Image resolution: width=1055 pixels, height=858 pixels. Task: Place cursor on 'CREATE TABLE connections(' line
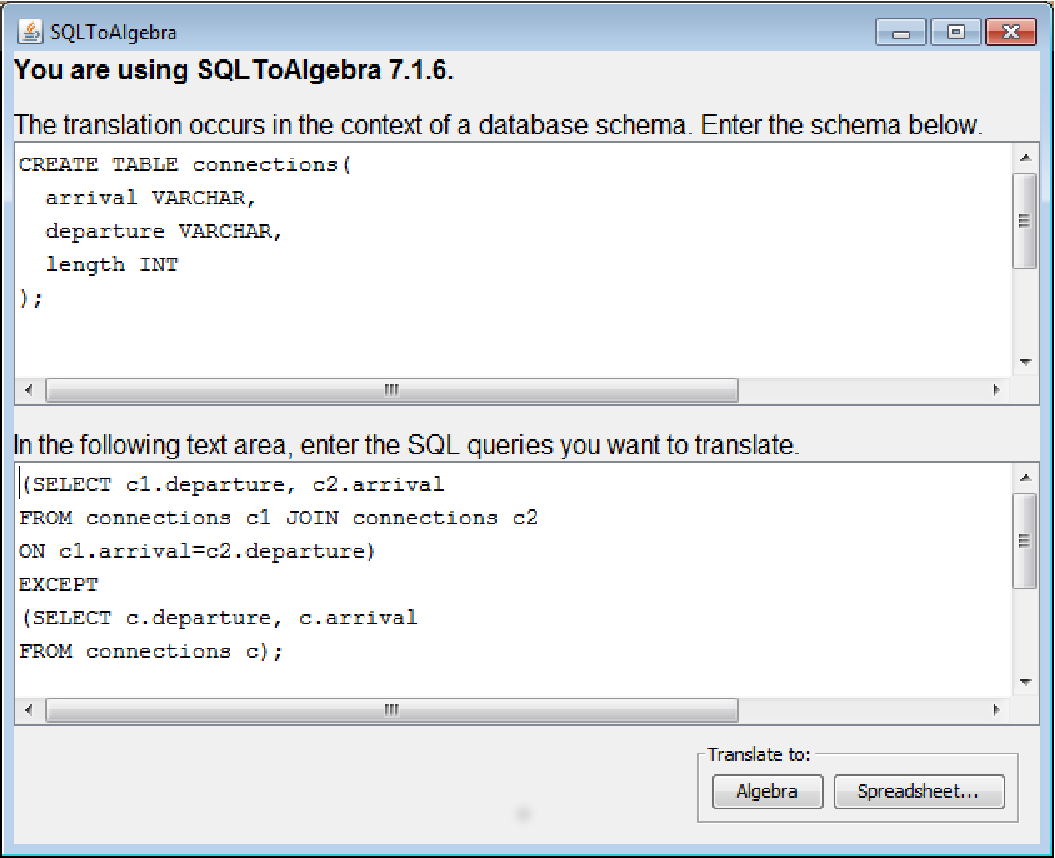click(x=185, y=165)
